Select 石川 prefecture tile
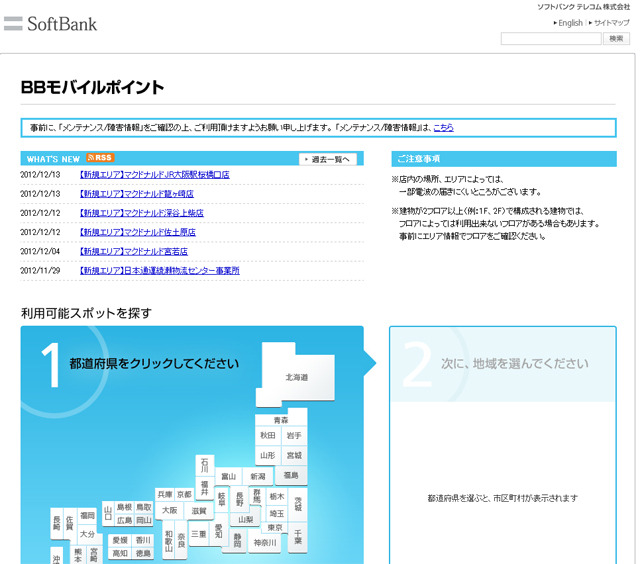This screenshot has width=640, height=564. coord(204,465)
